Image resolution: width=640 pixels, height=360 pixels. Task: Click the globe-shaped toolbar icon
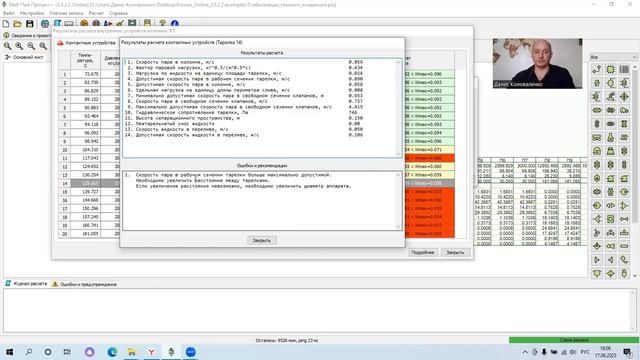(45, 24)
